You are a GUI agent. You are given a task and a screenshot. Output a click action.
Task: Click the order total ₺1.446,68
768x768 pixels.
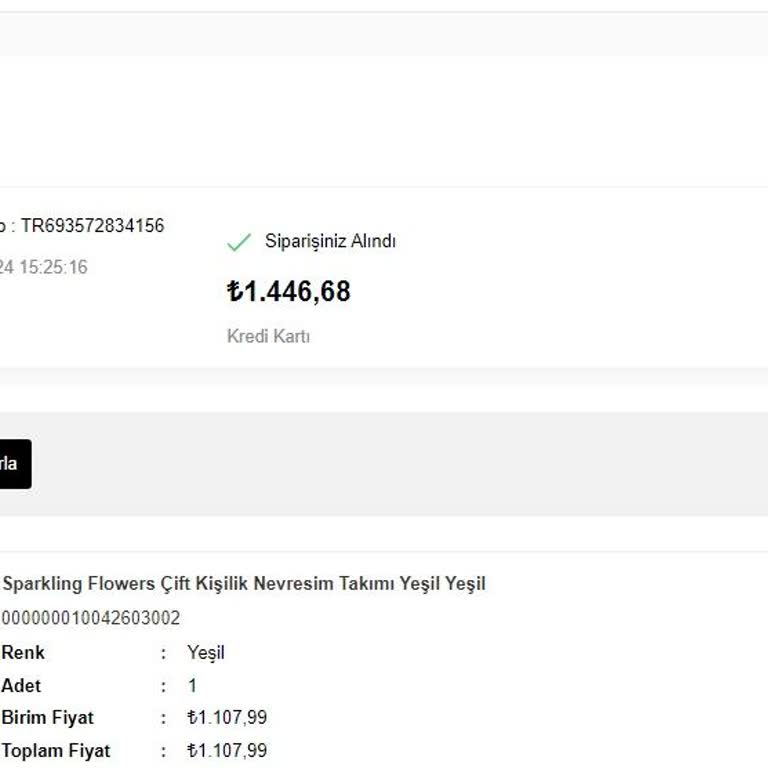(288, 291)
